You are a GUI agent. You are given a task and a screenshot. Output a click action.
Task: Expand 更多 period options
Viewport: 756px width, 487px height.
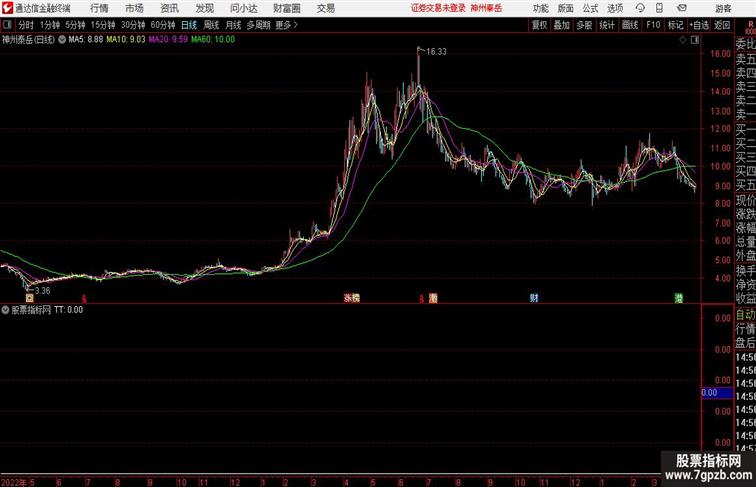(x=286, y=25)
